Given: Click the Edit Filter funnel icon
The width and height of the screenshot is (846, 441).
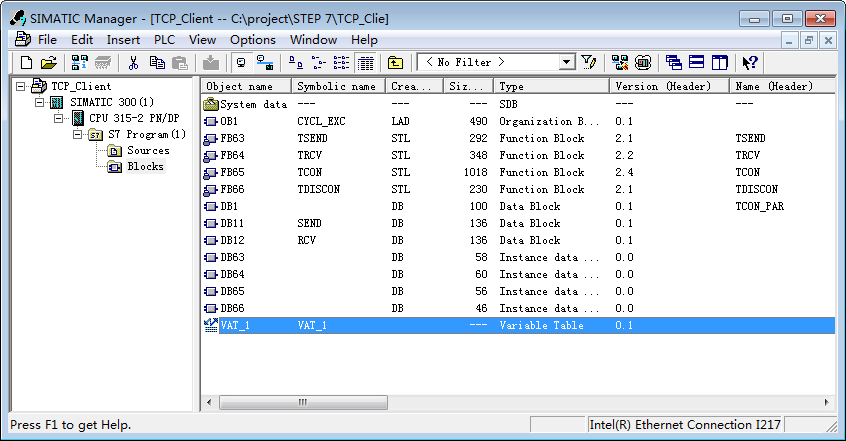Looking at the screenshot, I should click(588, 63).
